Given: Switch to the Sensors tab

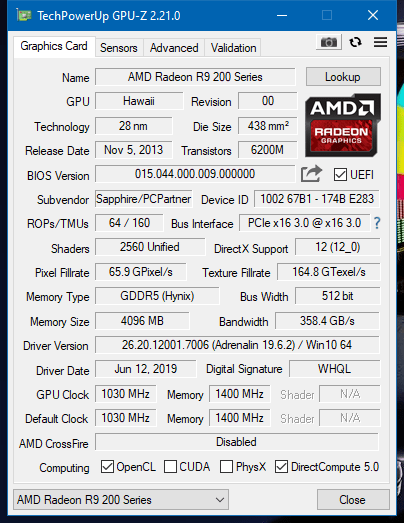Looking at the screenshot, I should tap(119, 48).
